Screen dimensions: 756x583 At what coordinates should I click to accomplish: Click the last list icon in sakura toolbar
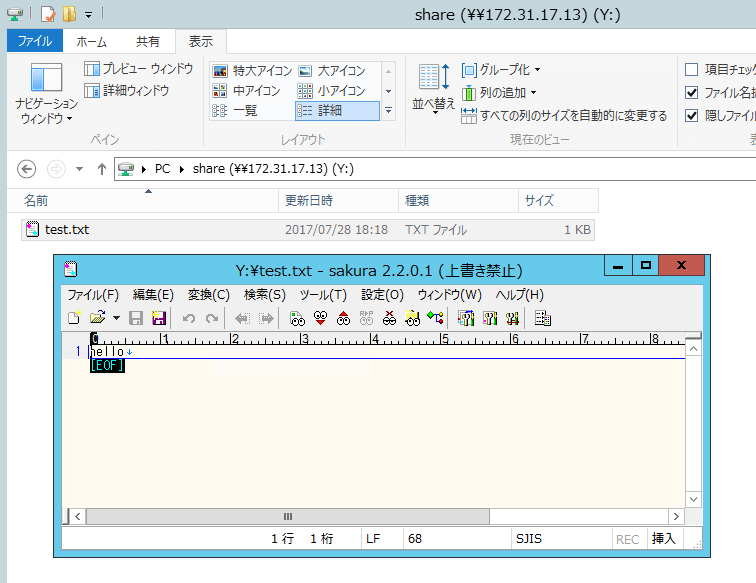click(543, 318)
